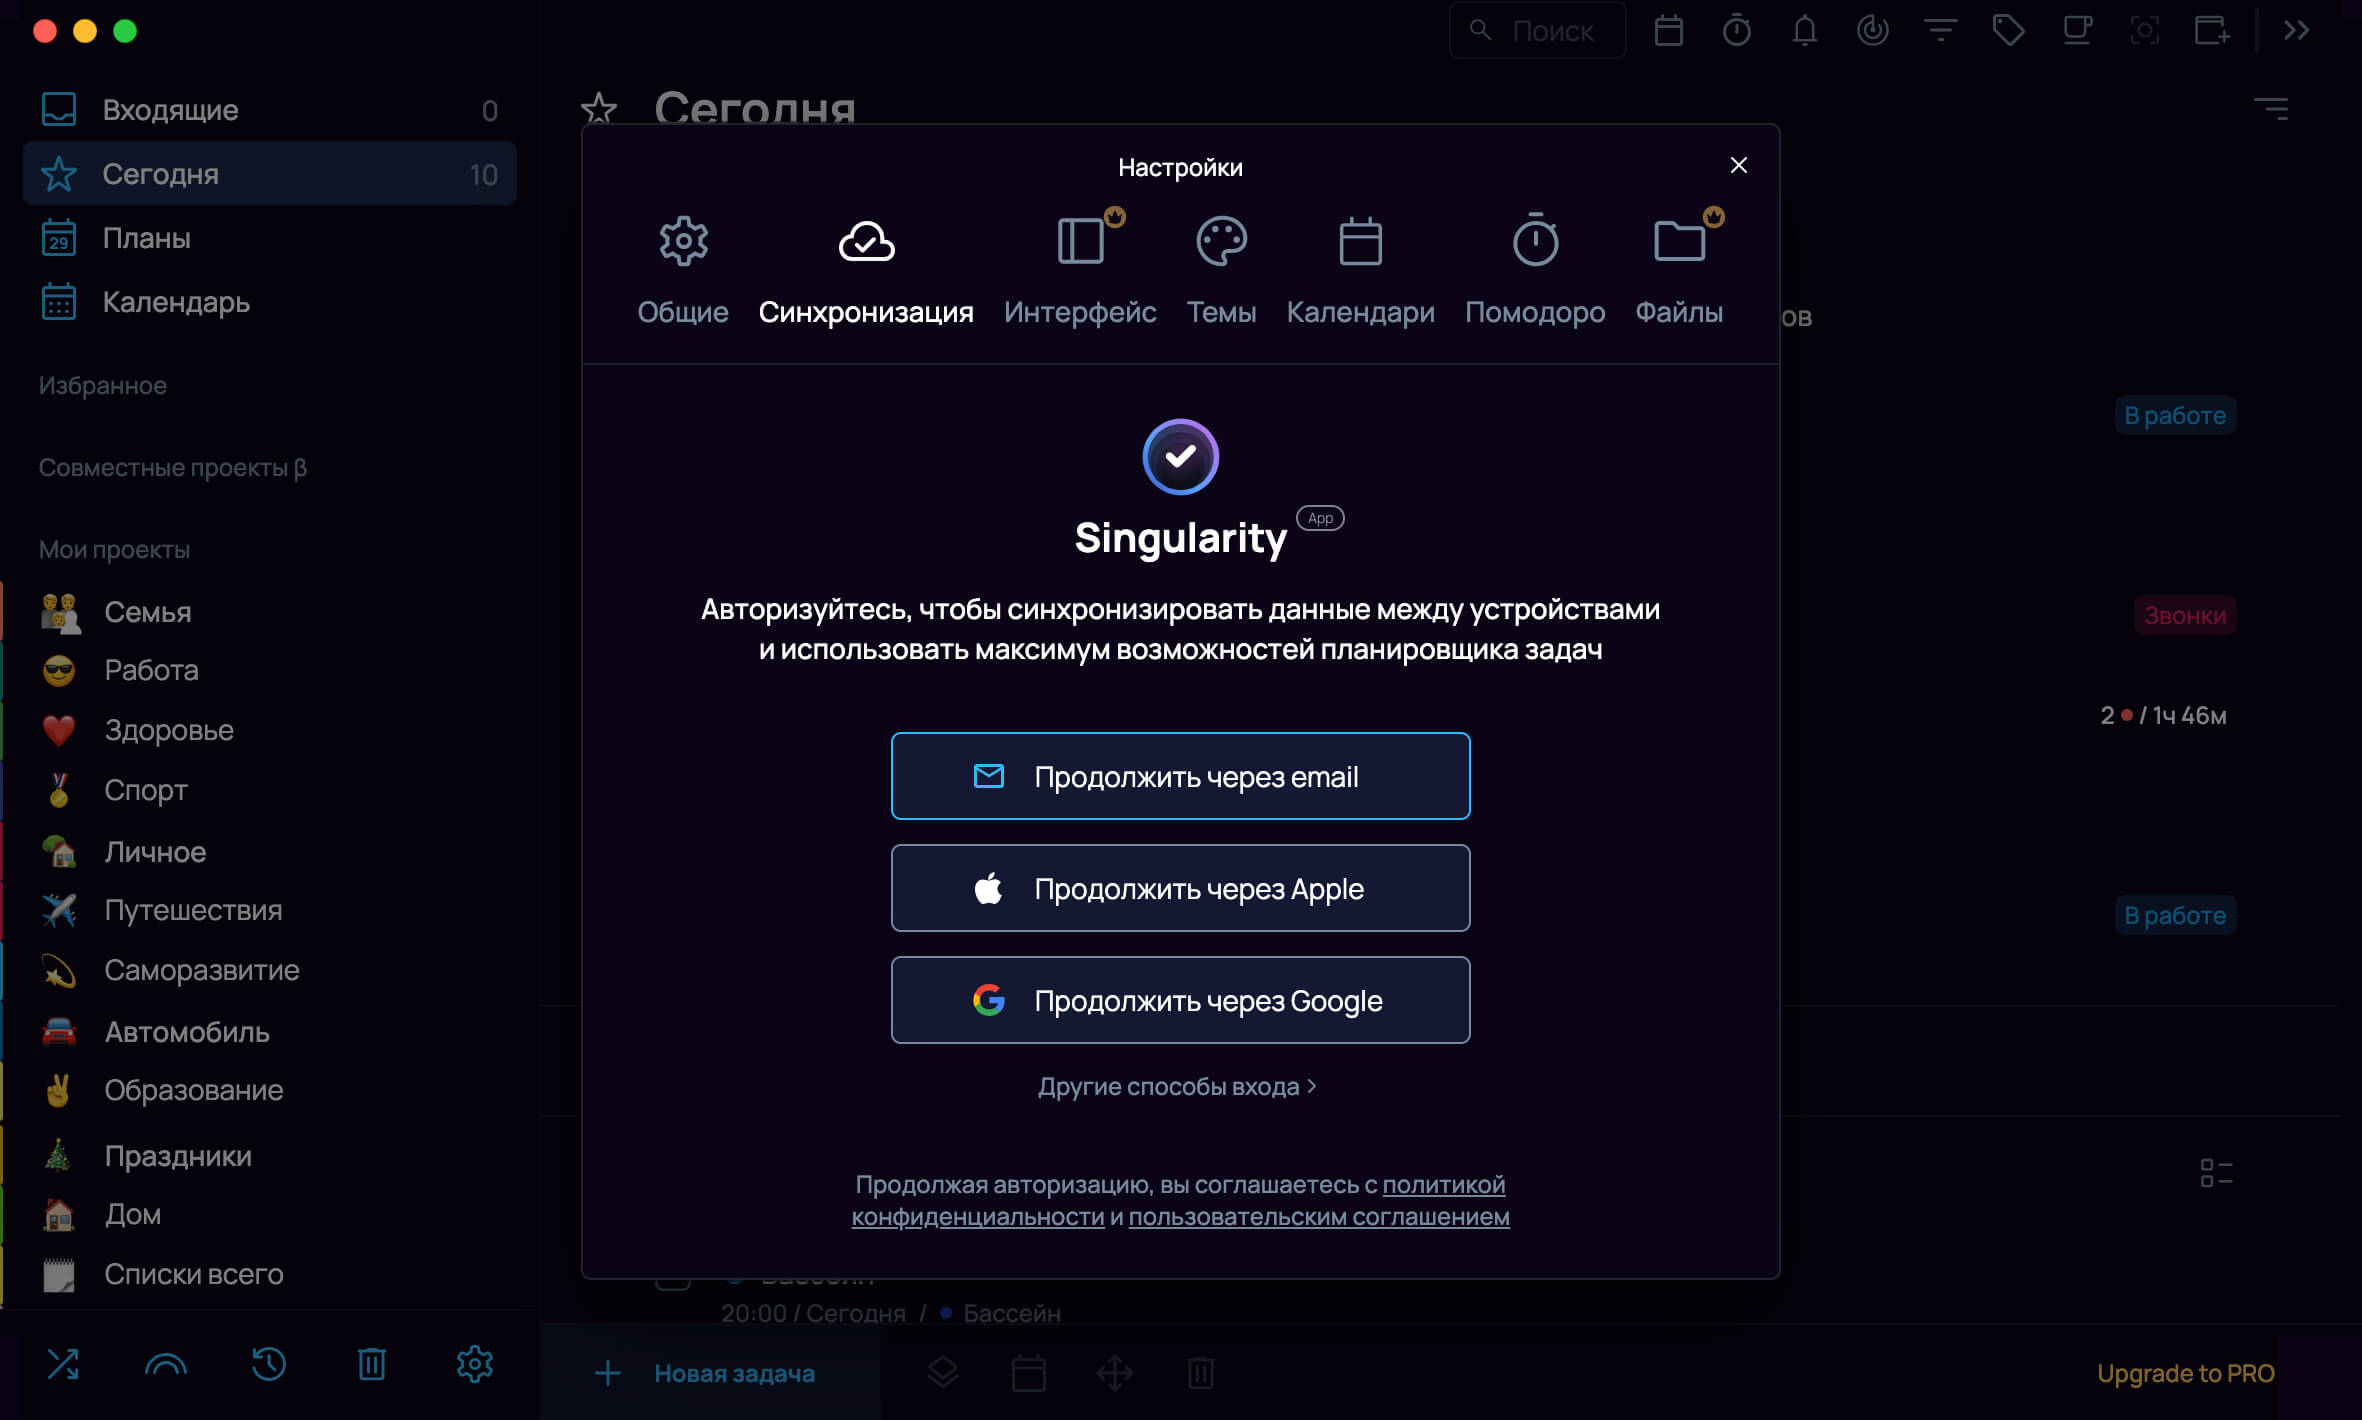The height and width of the screenshot is (1420, 2362).
Task: Select the Синхронизация settings tab
Action: (866, 270)
